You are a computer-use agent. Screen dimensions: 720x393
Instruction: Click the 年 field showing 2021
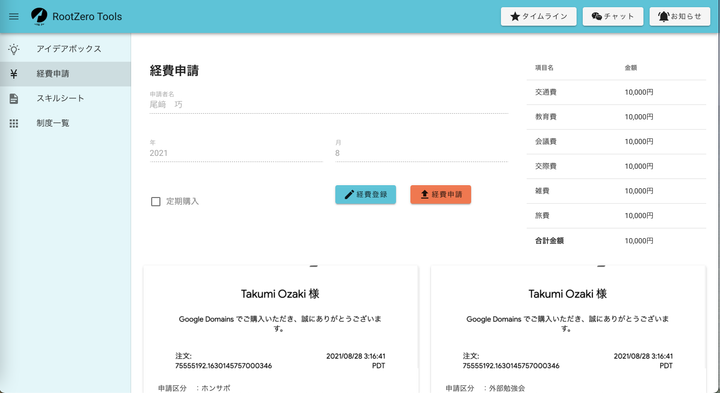tap(236, 150)
